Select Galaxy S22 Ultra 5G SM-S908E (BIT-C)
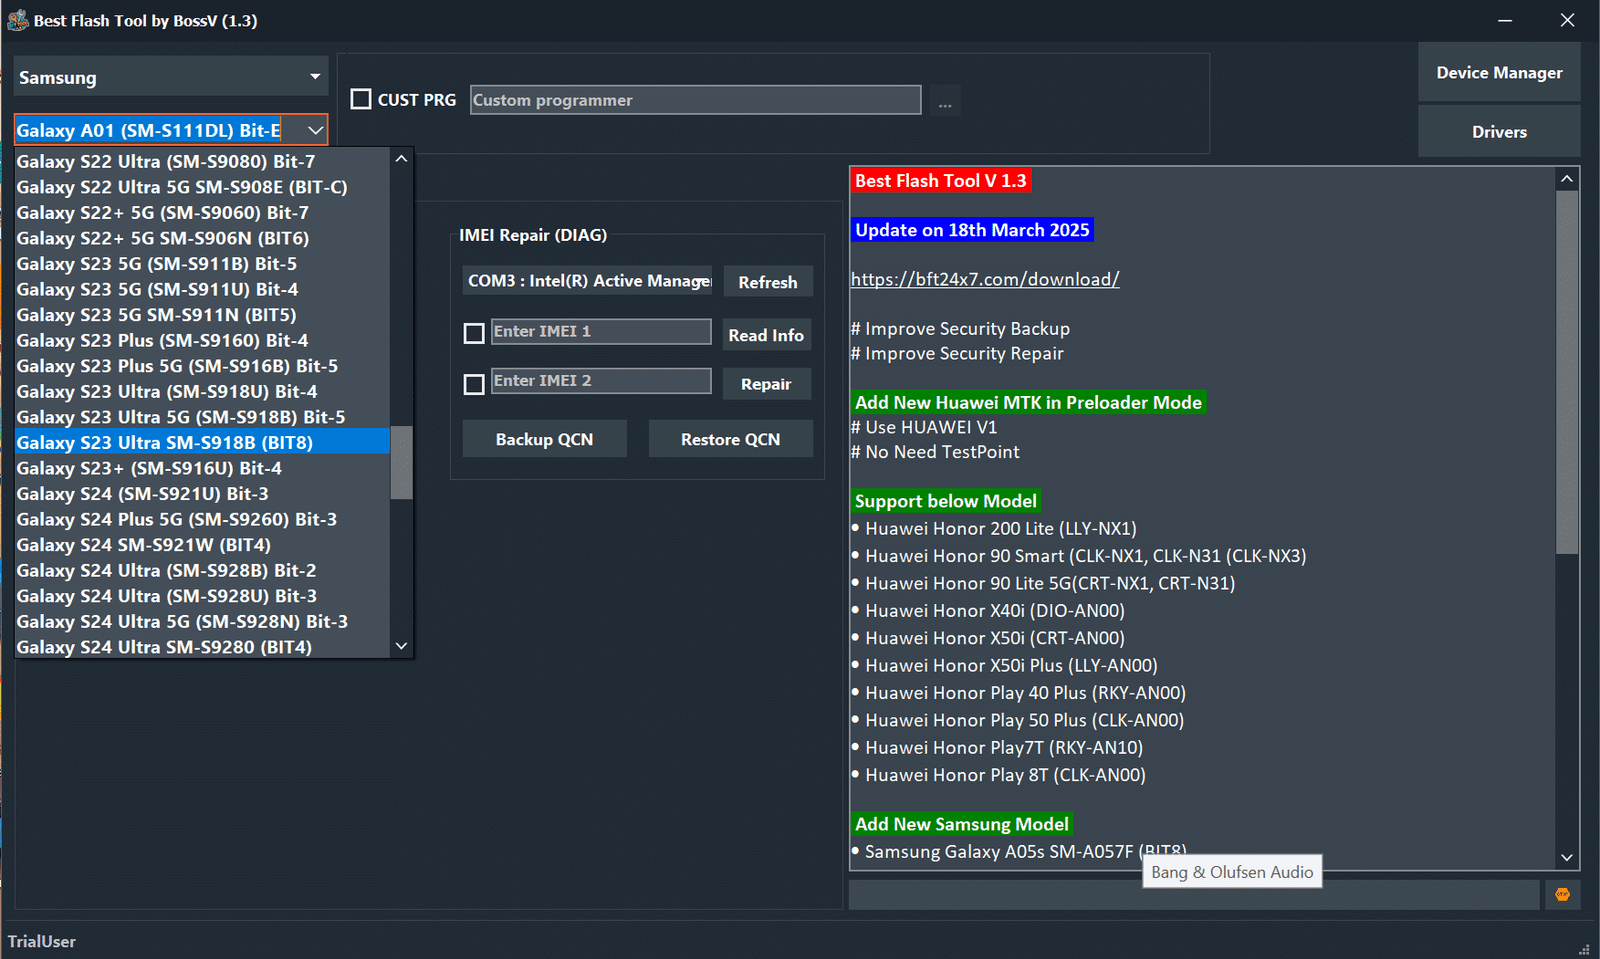Image resolution: width=1600 pixels, height=959 pixels. (202, 187)
